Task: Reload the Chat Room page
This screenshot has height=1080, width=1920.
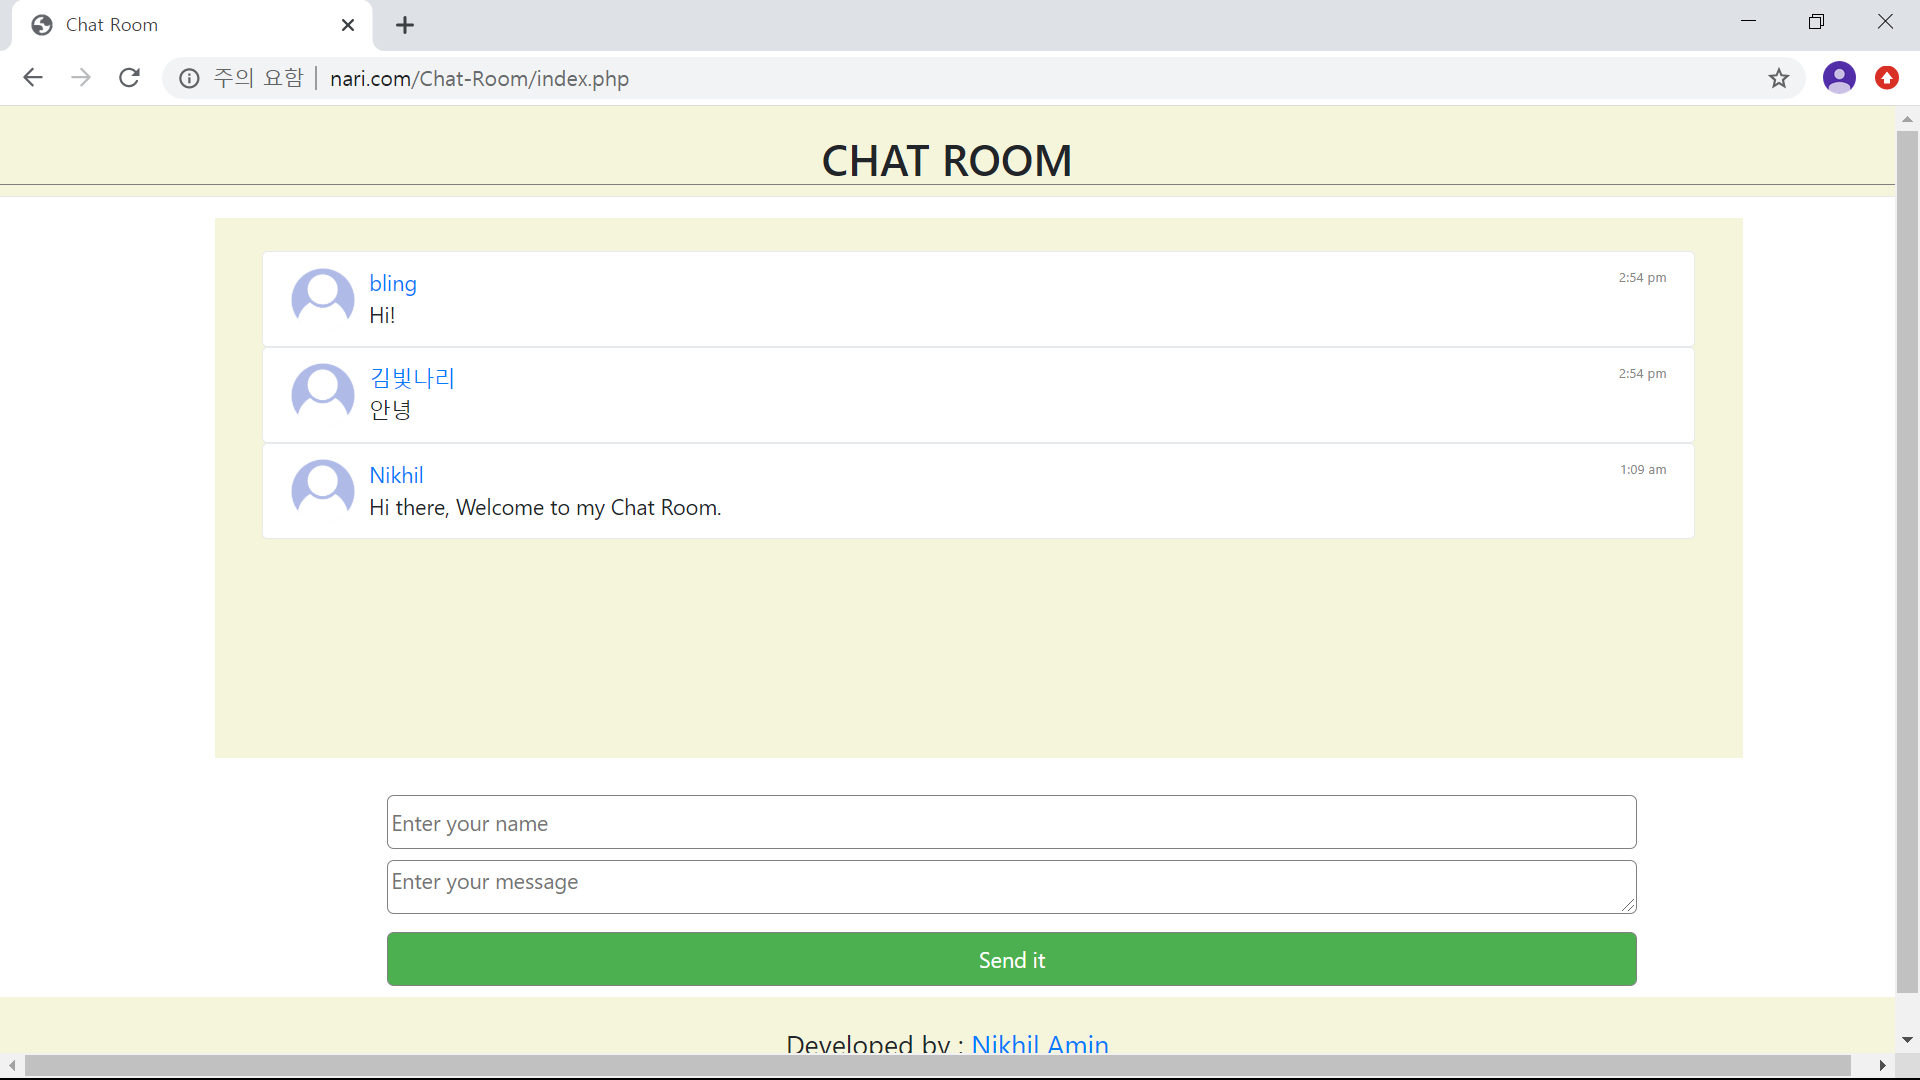Action: tap(129, 78)
